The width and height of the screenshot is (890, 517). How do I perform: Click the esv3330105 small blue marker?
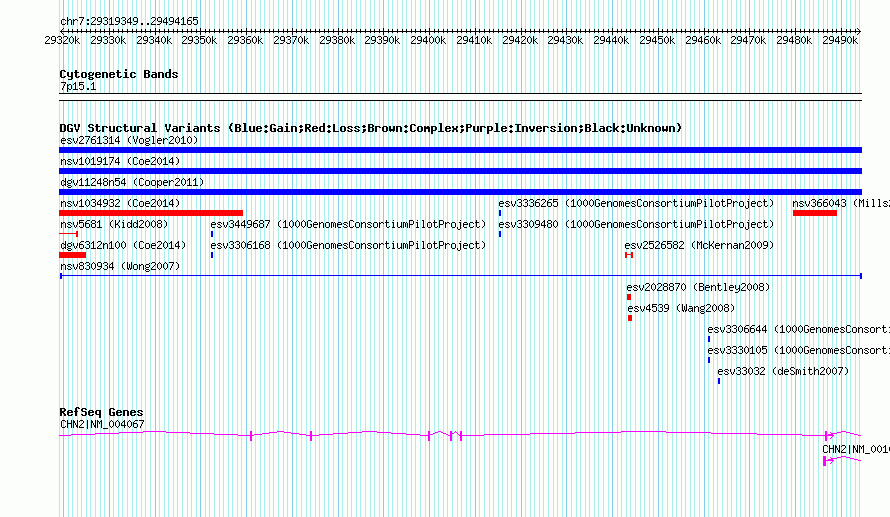pos(708,360)
